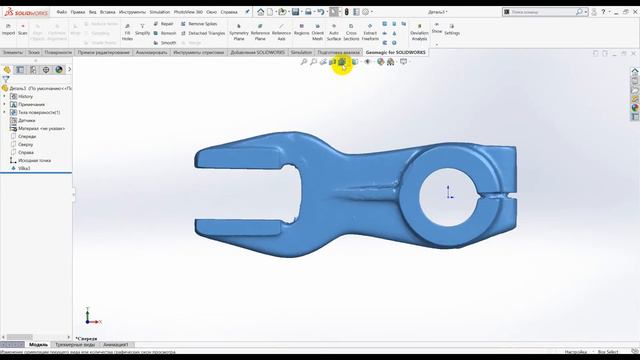Toggle Hide/Show Items eye icon
This screenshot has height=360, width=640.
[x=367, y=62]
